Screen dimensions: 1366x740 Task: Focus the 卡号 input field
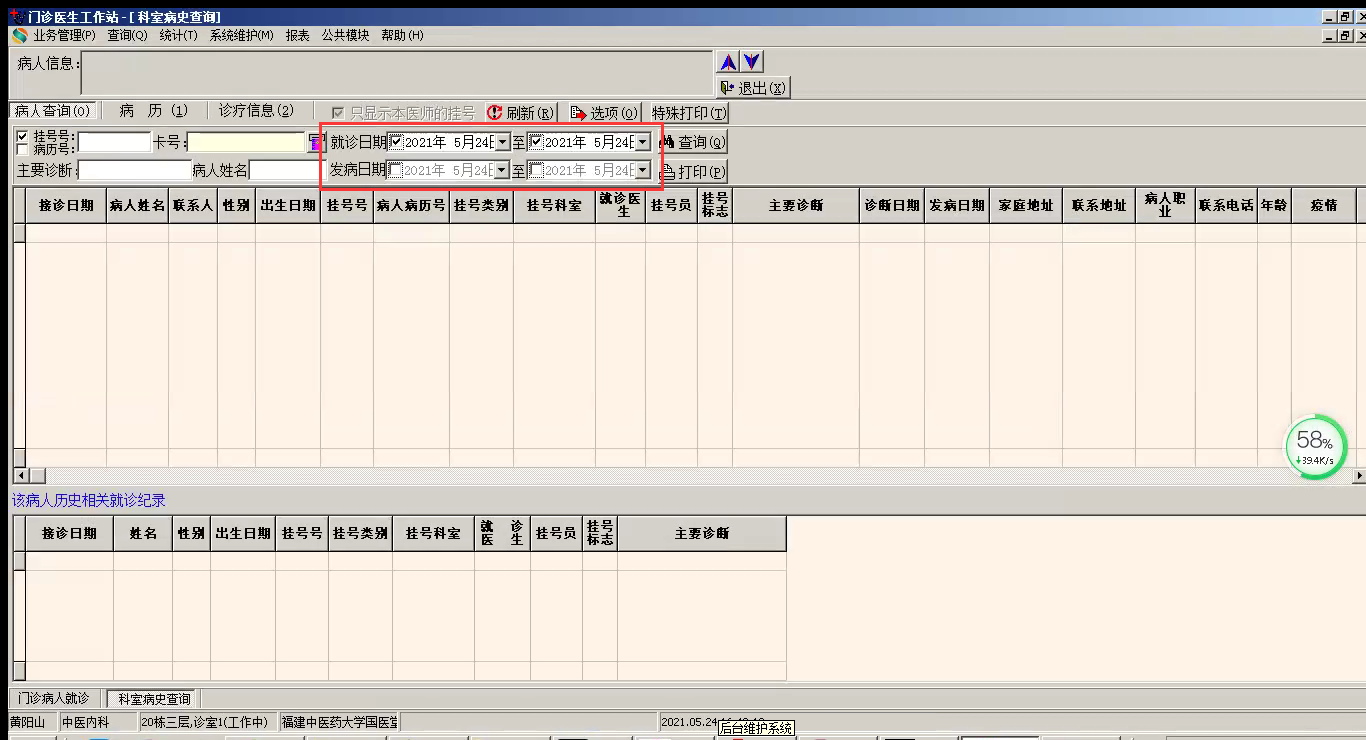click(246, 142)
